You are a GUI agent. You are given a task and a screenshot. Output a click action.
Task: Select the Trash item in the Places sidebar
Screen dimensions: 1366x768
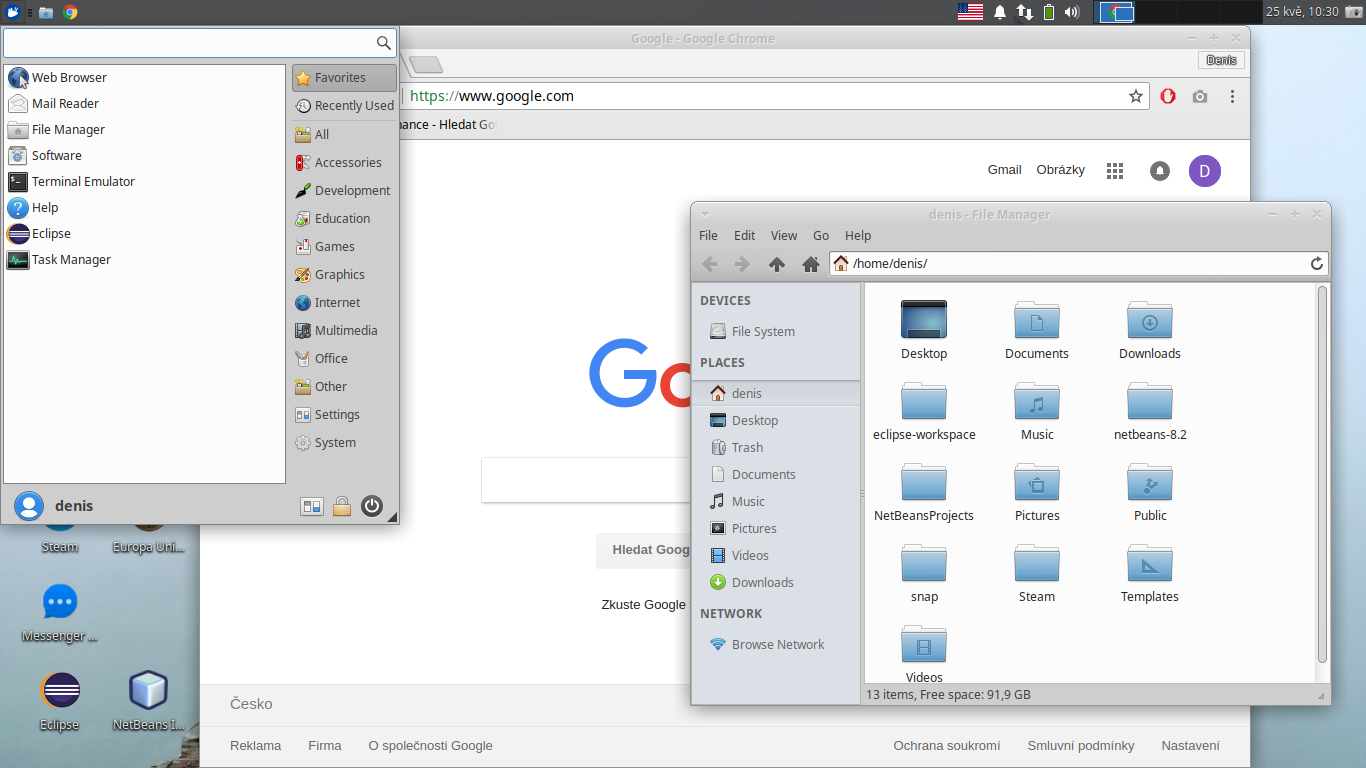point(747,447)
